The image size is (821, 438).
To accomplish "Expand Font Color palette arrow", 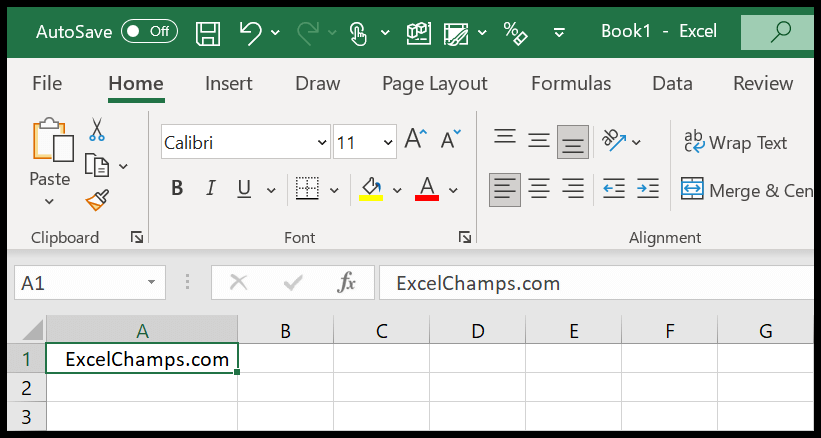I will coord(453,190).
